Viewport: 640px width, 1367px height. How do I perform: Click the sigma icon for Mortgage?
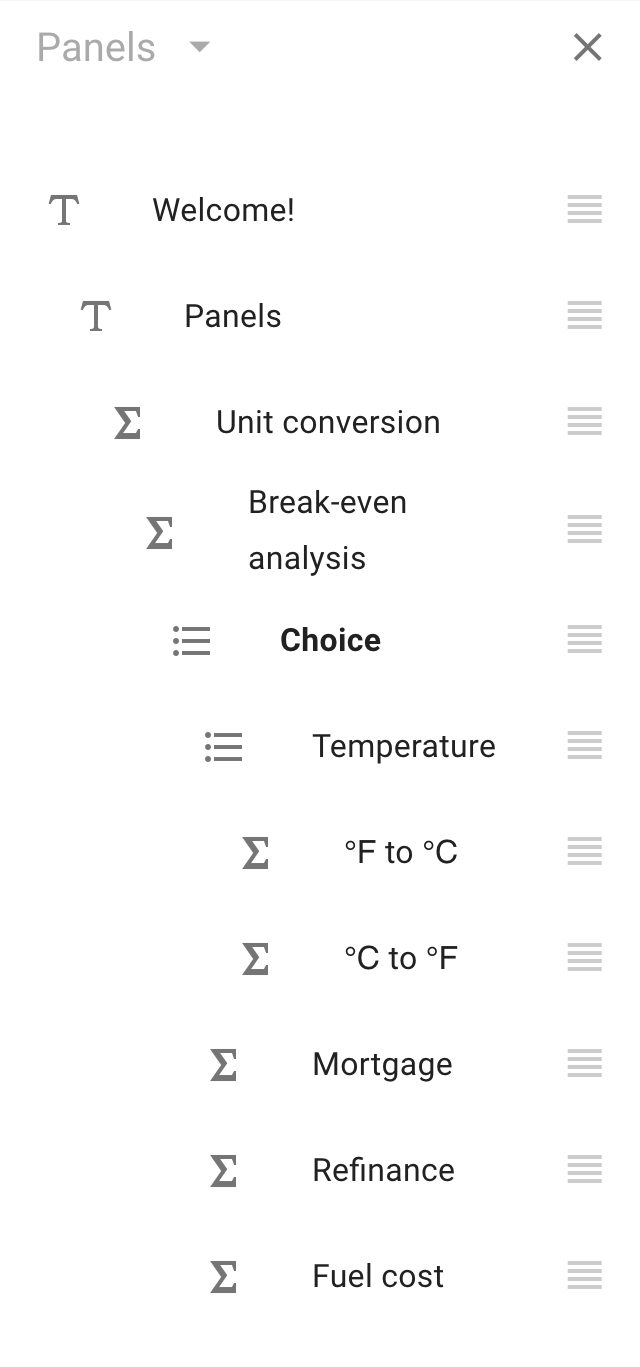coord(224,1064)
